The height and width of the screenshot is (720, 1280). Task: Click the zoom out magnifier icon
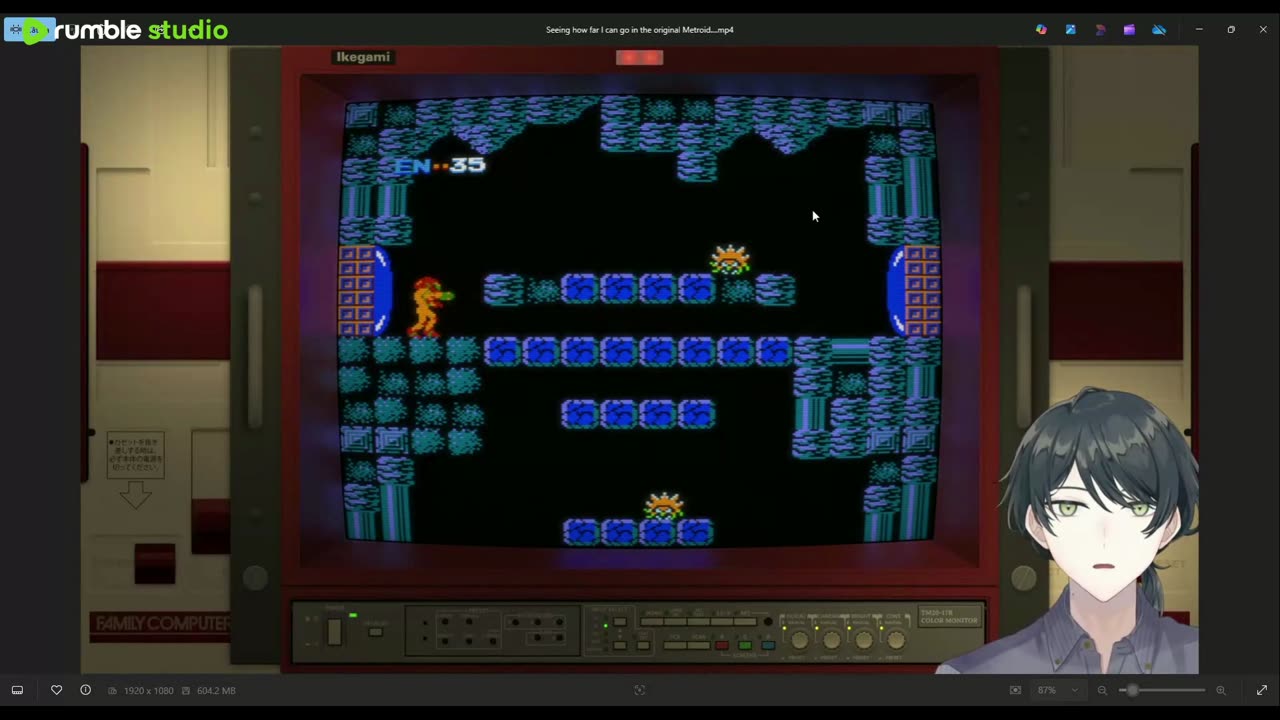[1102, 690]
